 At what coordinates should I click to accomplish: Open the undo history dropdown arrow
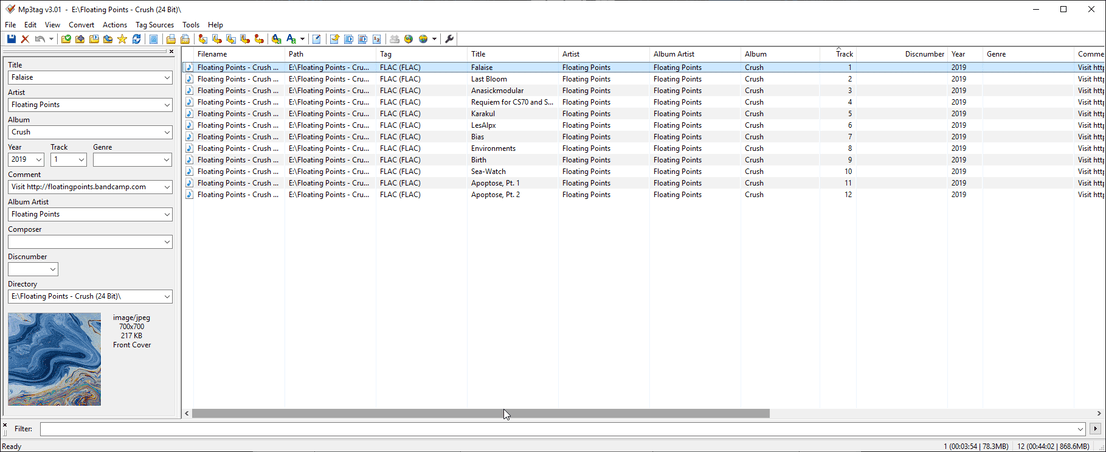tap(51, 39)
